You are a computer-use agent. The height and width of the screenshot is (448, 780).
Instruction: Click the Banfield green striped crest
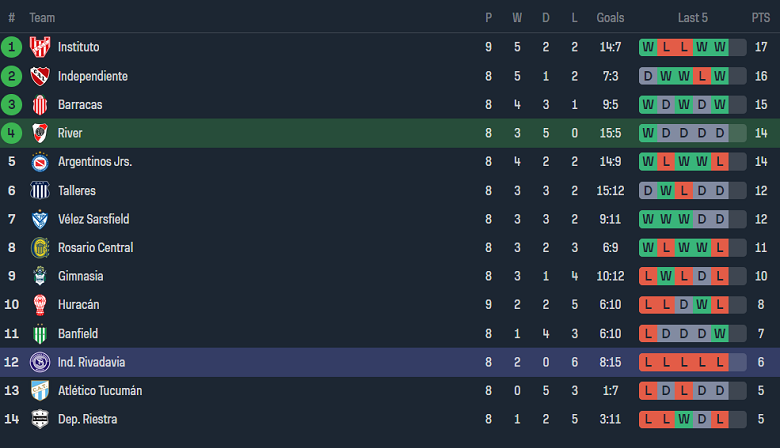[x=40, y=333]
